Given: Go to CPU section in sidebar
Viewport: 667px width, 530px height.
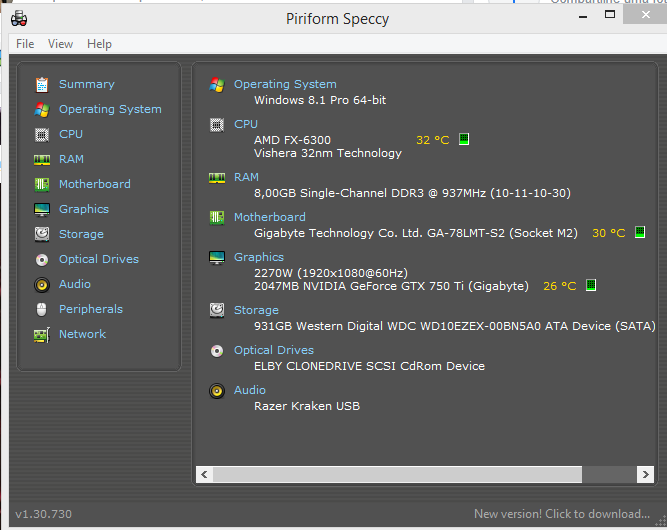Looking at the screenshot, I should (x=71, y=134).
